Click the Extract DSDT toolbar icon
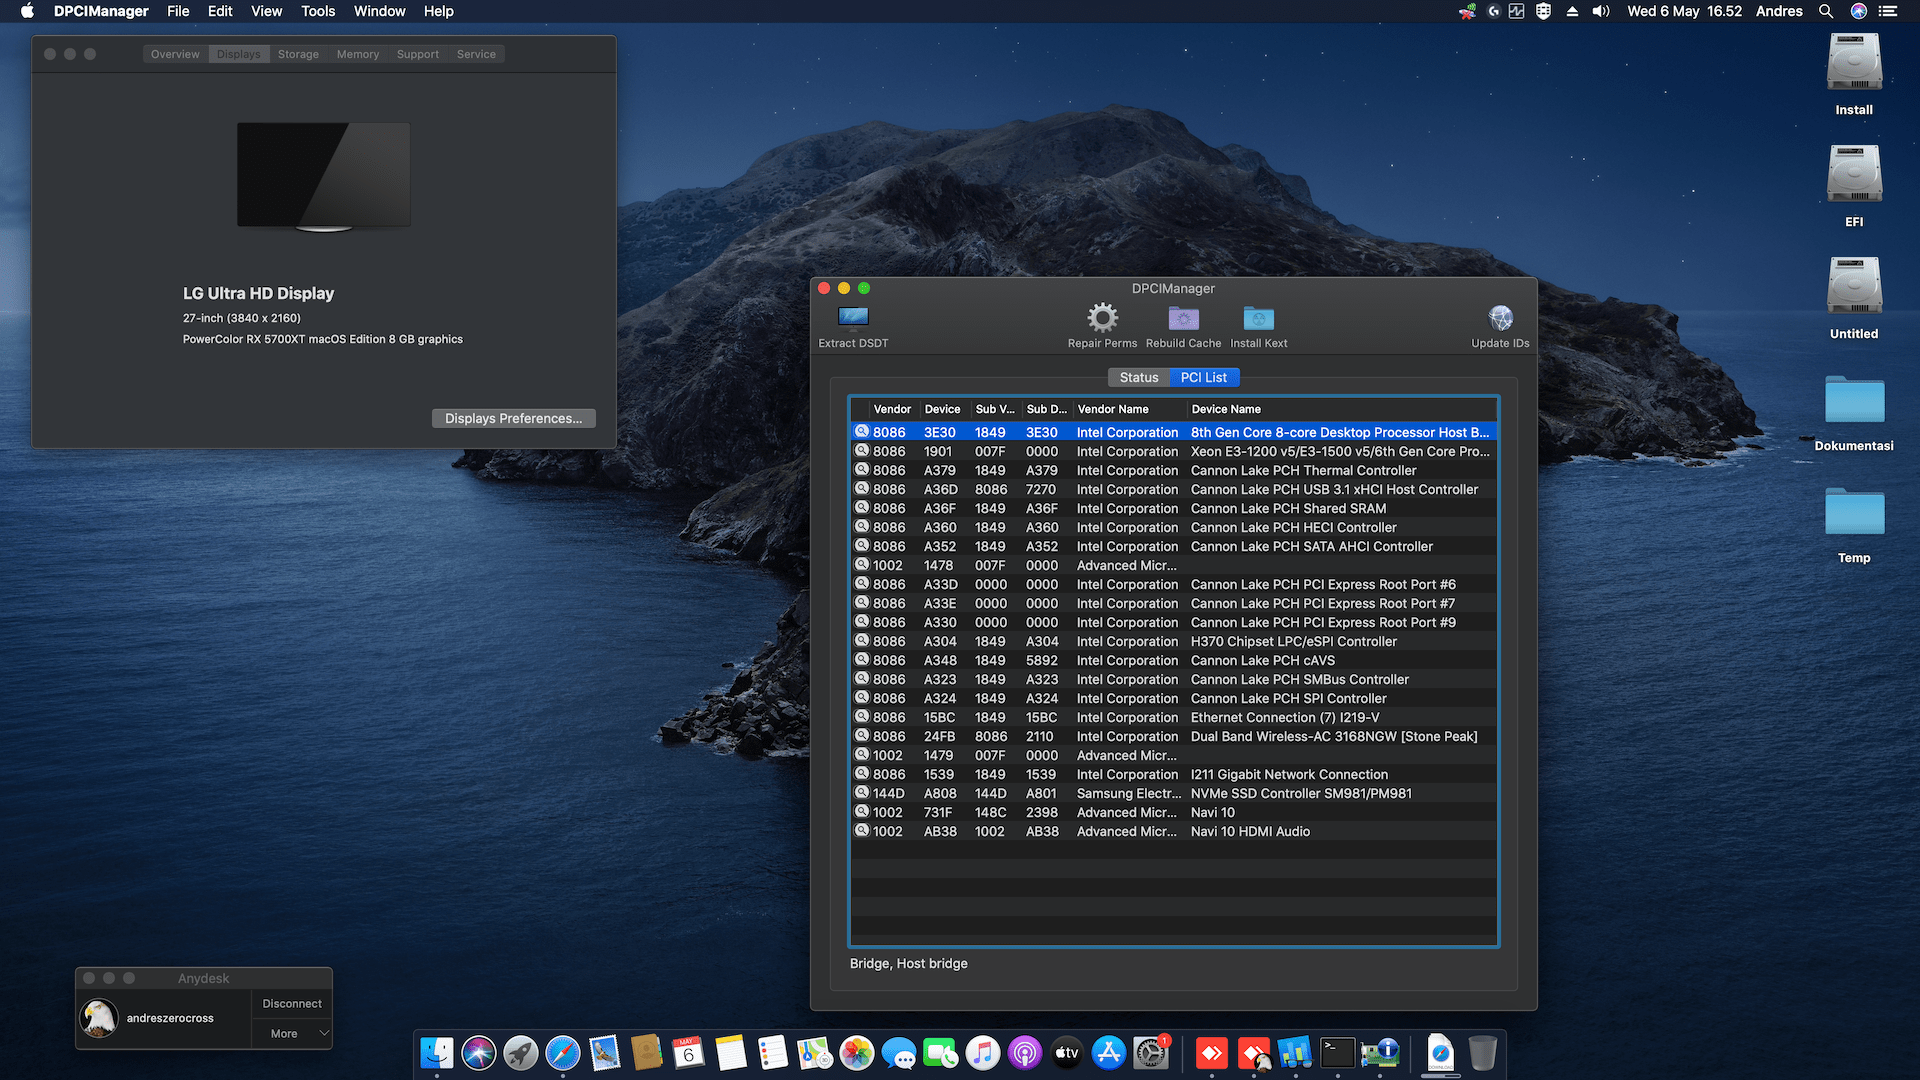The width and height of the screenshot is (1920, 1080). 853,318
